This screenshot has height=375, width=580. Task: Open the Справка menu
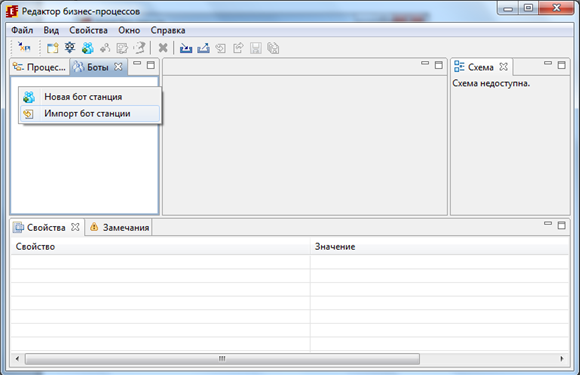point(168,30)
